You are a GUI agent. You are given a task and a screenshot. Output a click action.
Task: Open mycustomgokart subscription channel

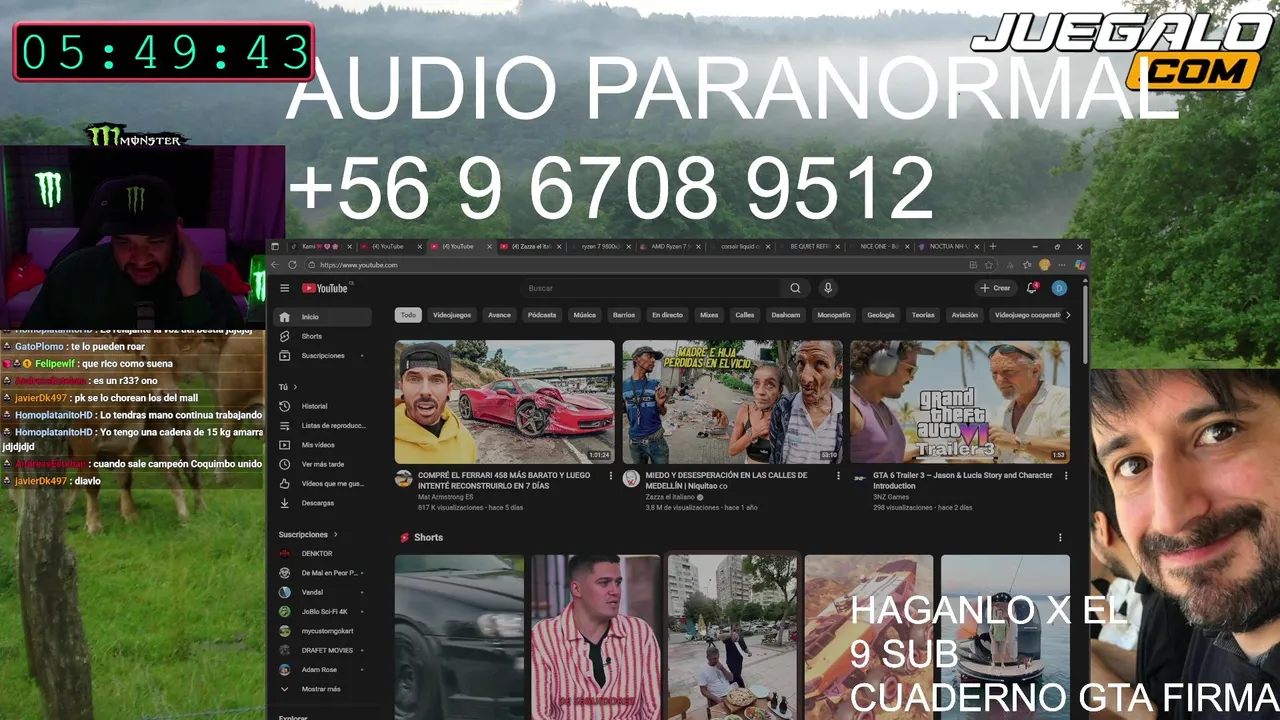coord(322,631)
